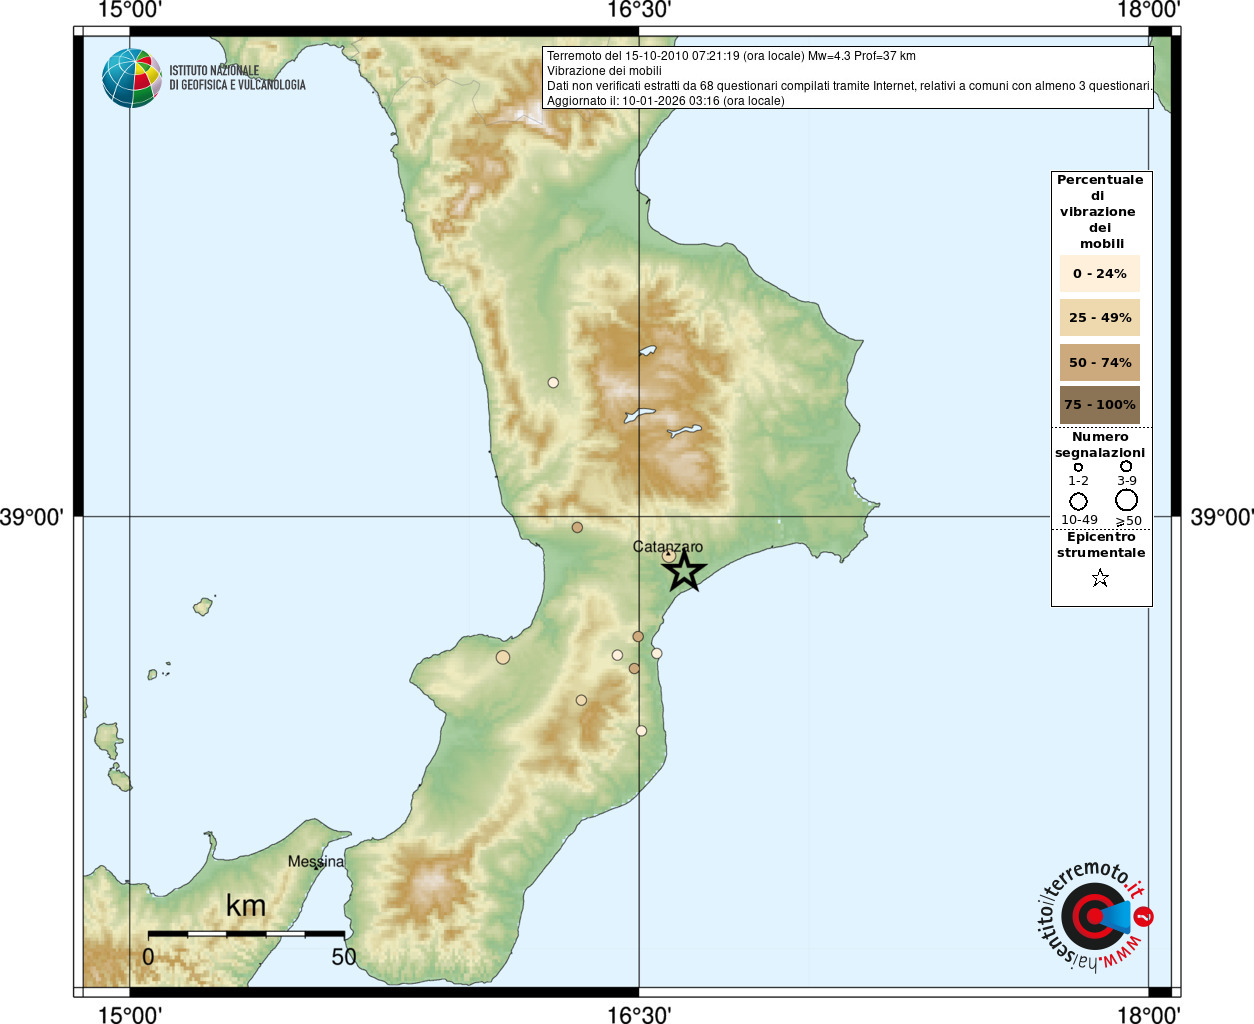Image resolution: width=1254 pixels, height=1024 pixels.
Task: Choose the 50 - 74% legend swatch
Action: (x=1099, y=362)
